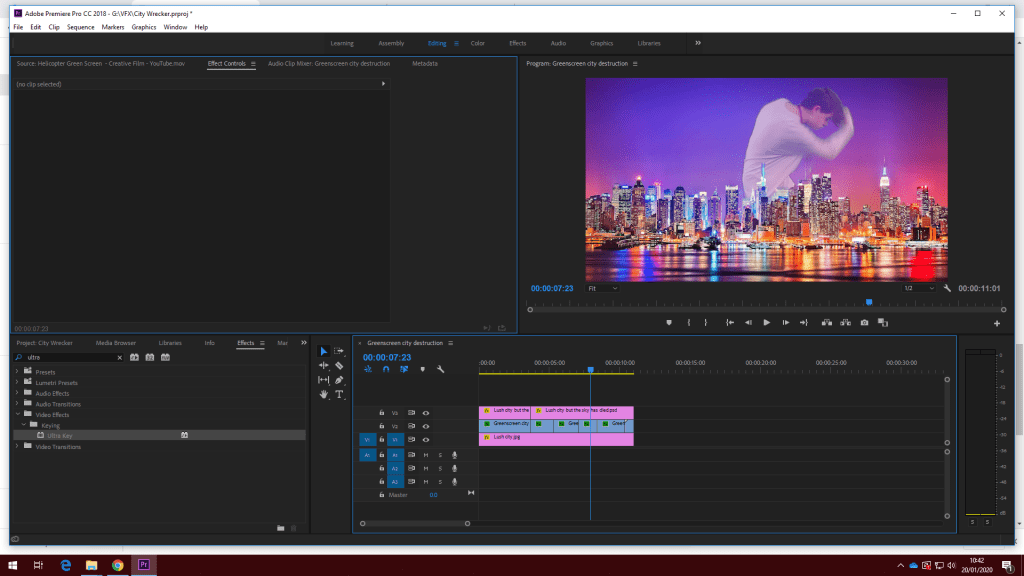Click the Export Frame camera icon

[x=864, y=322]
